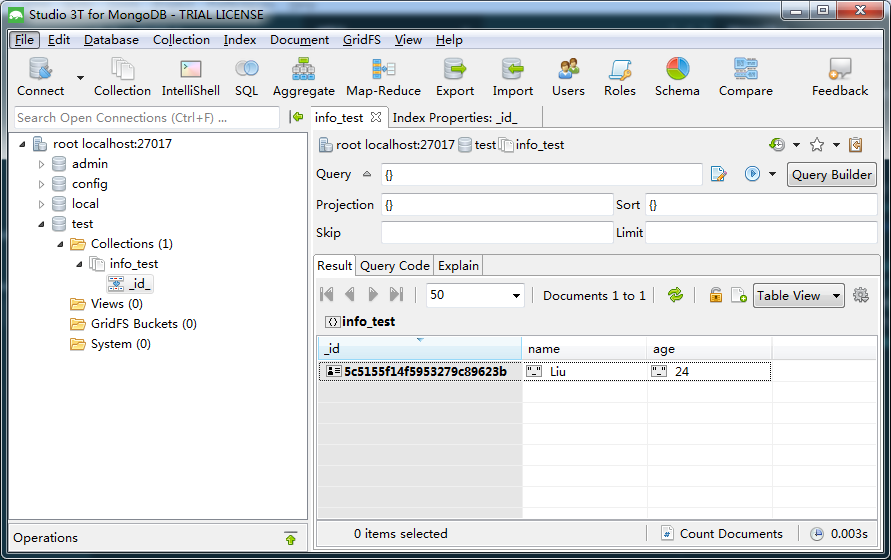Image resolution: width=891 pixels, height=560 pixels.
Task: Run the query with play icon
Action: tap(752, 174)
